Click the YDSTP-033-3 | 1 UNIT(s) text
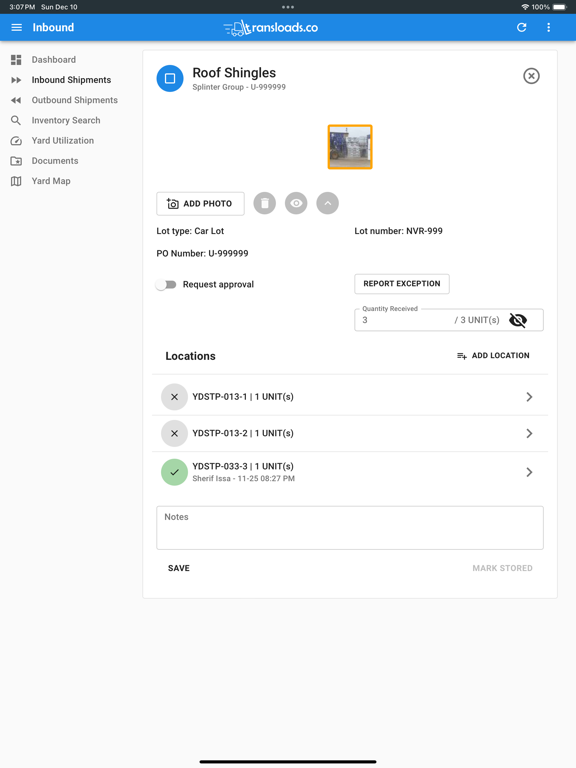The image size is (576, 768). (243, 466)
